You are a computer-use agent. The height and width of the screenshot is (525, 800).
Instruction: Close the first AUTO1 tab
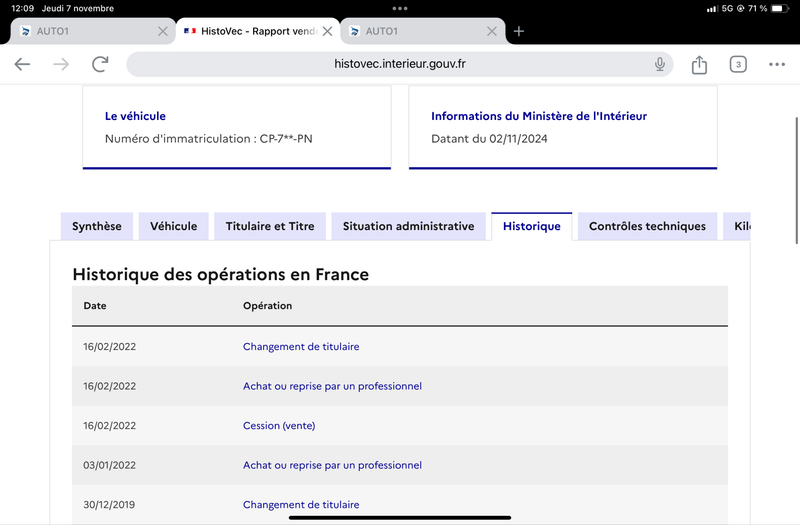coord(163,31)
